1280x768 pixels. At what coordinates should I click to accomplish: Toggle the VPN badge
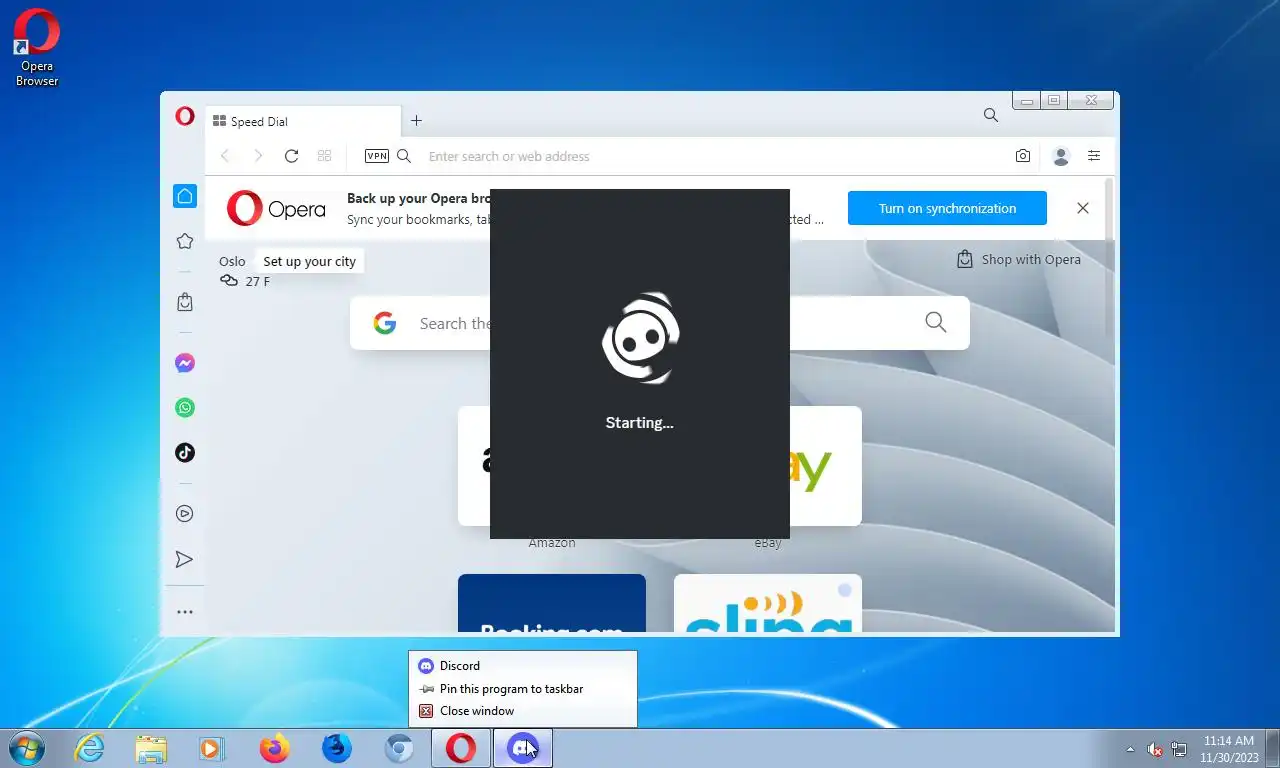377,156
